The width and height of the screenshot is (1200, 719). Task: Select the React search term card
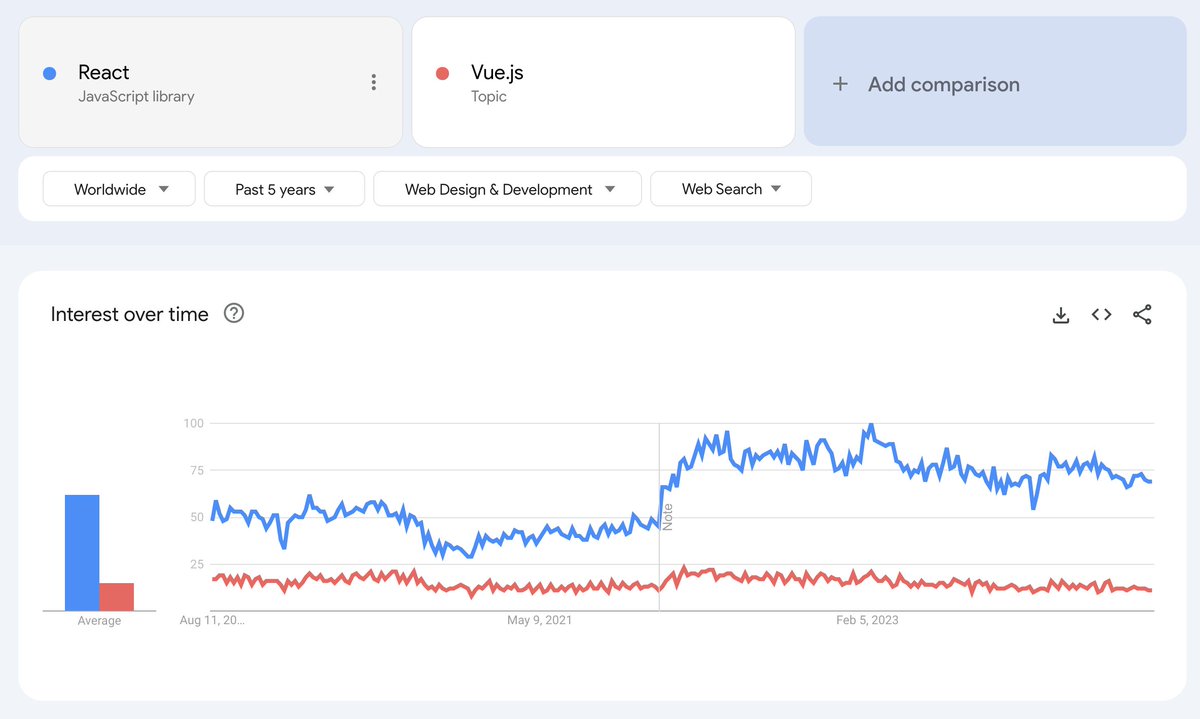210,83
